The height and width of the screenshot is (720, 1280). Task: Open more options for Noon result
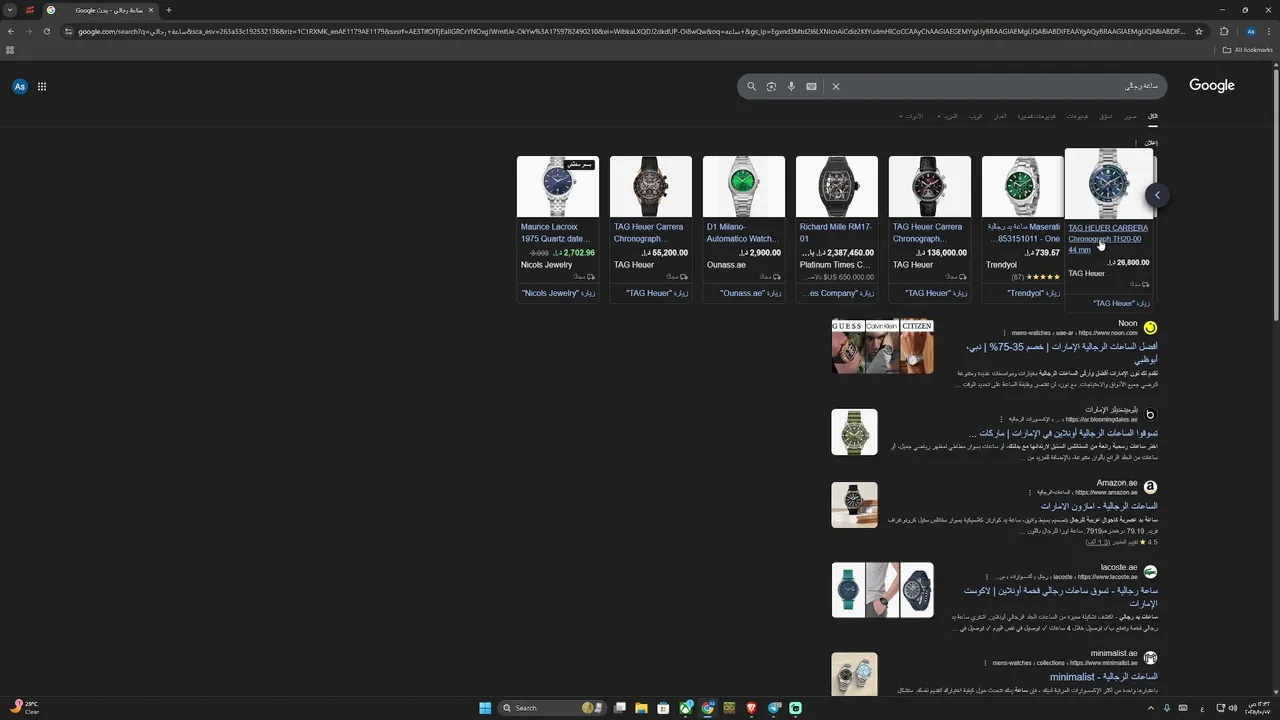[x=1004, y=333]
